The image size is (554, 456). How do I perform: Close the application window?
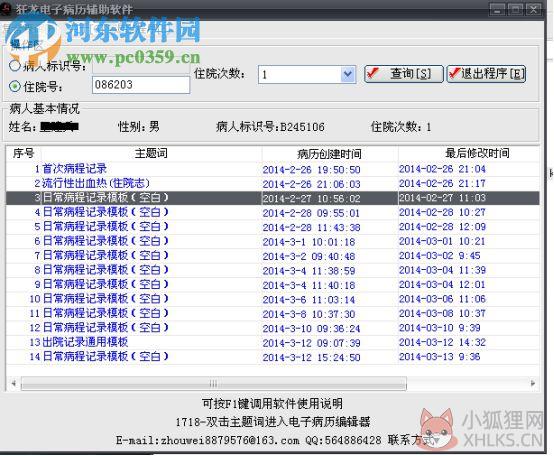click(534, 9)
